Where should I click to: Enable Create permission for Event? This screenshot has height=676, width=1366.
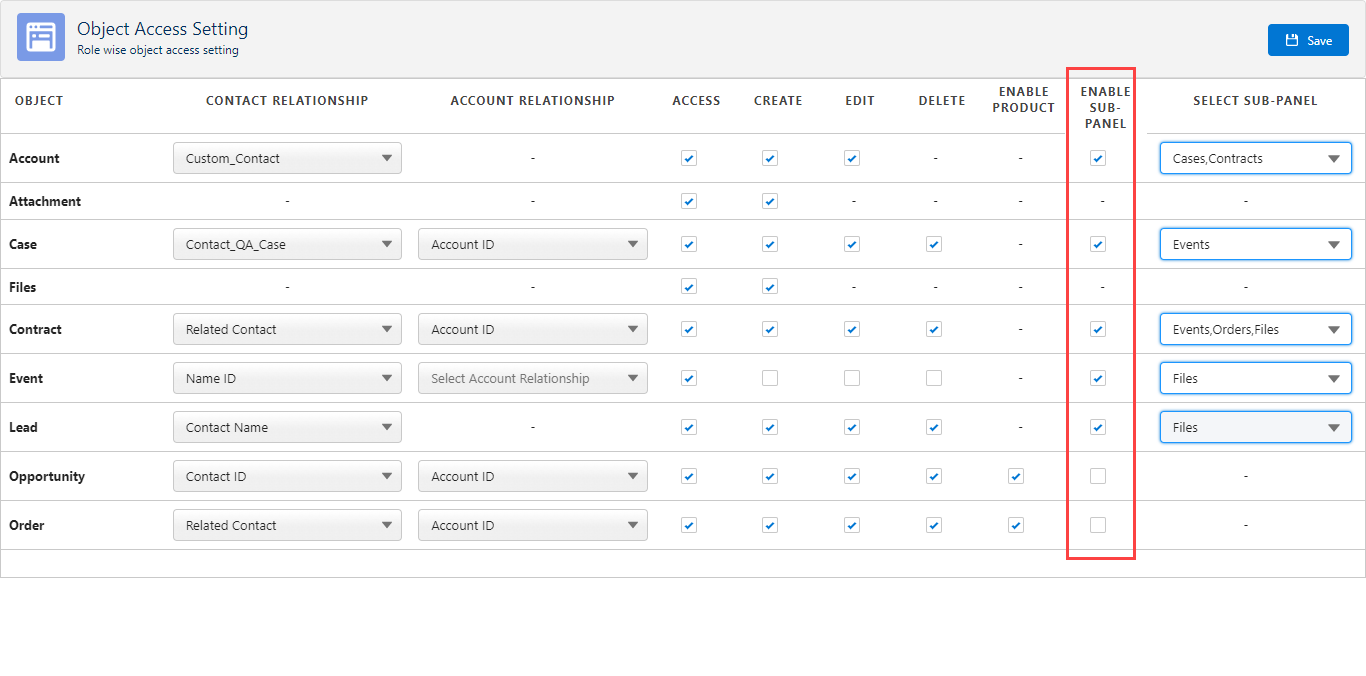coord(770,378)
